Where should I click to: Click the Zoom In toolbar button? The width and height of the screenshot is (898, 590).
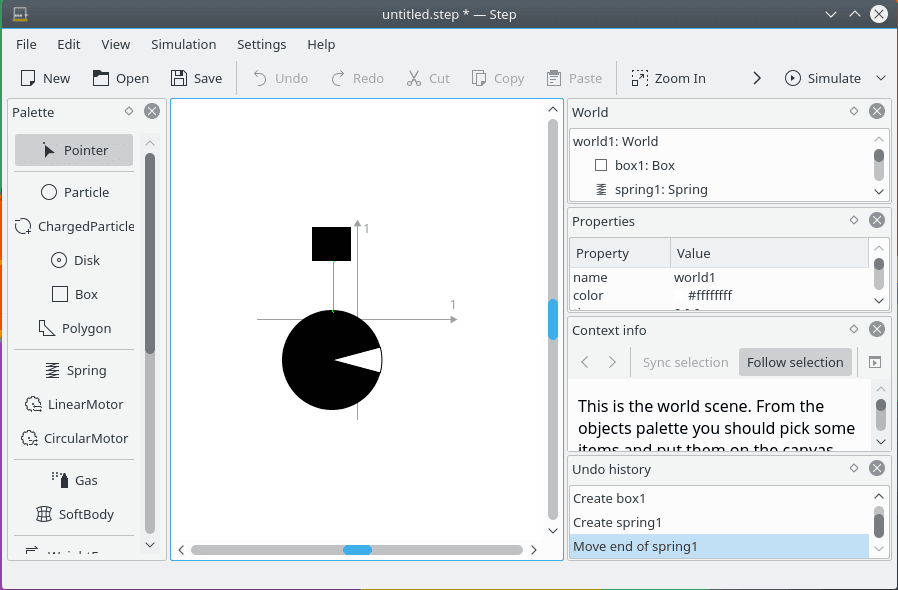tap(668, 78)
